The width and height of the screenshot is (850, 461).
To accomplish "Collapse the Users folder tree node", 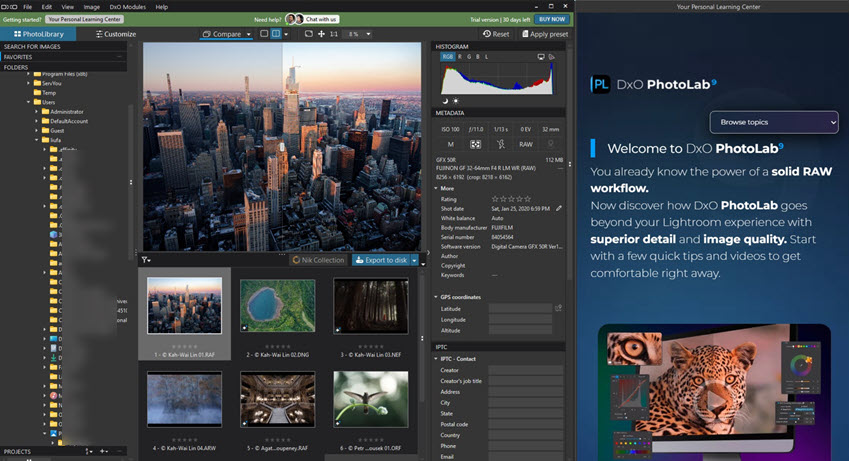I will [29, 102].
